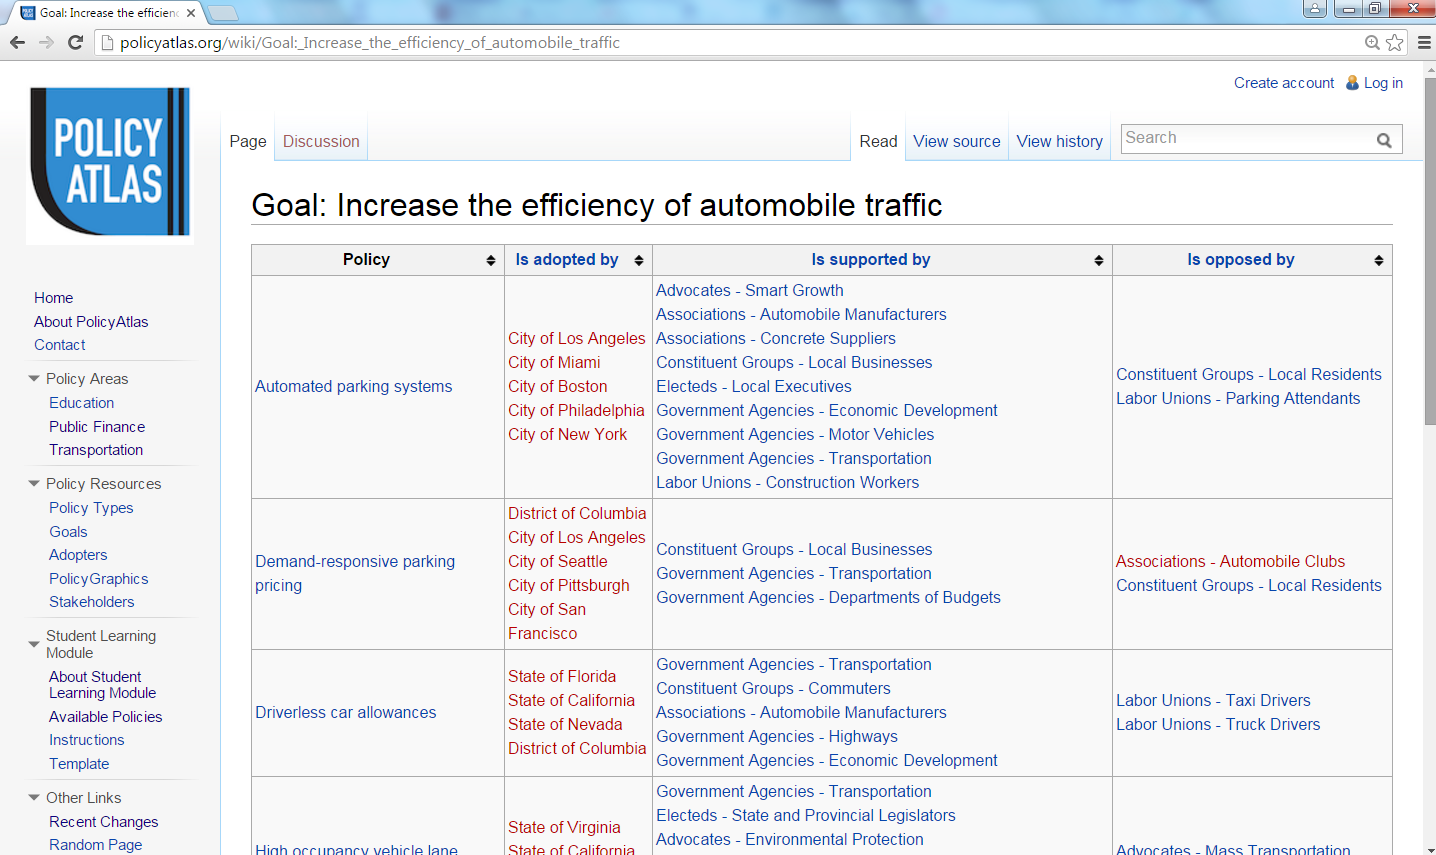1436x855 pixels.
Task: Sort table by Policy column
Action: pos(490,260)
